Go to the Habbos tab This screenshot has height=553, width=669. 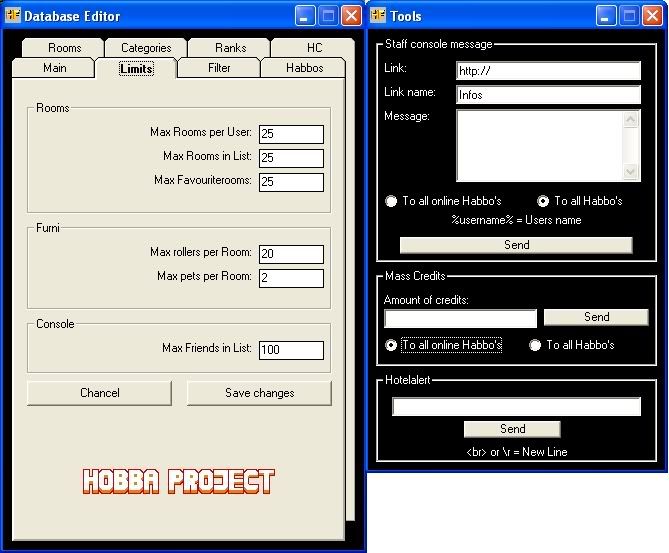pyautogui.click(x=303, y=68)
